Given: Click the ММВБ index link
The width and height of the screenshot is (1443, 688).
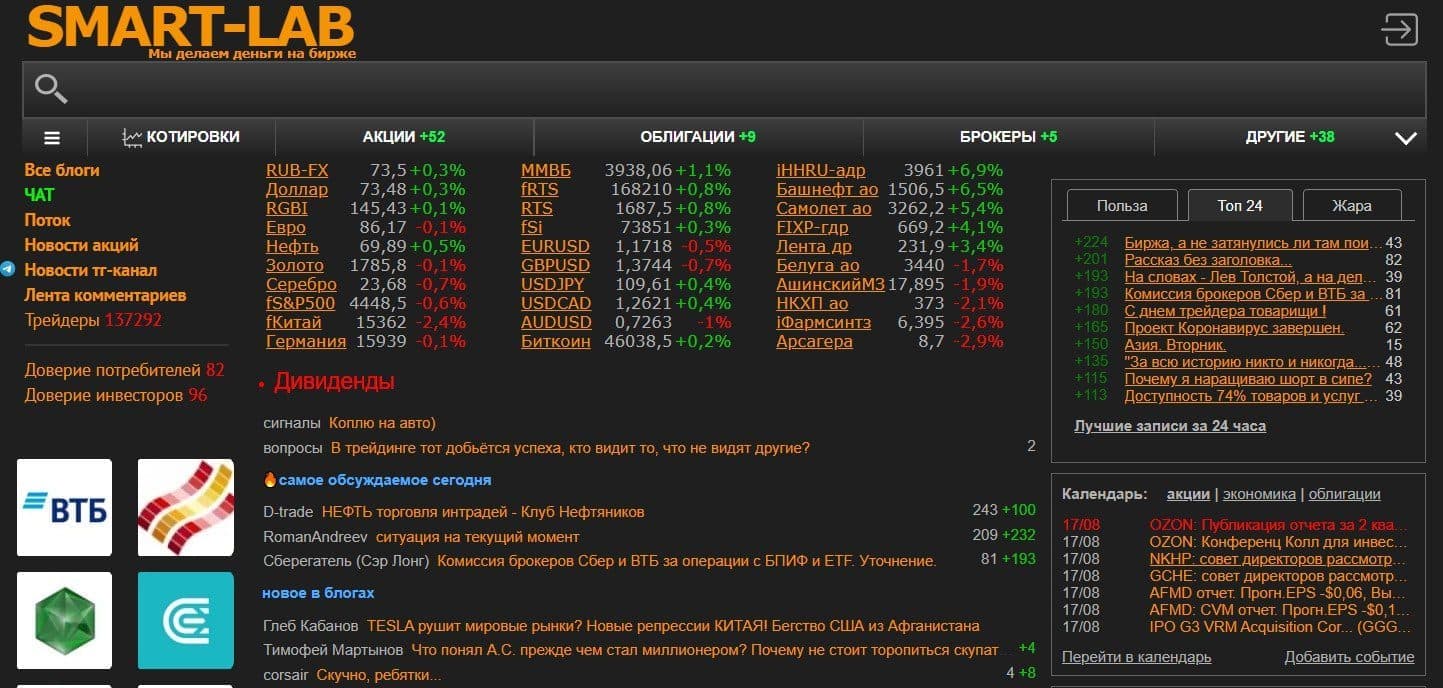Looking at the screenshot, I should (x=546, y=170).
